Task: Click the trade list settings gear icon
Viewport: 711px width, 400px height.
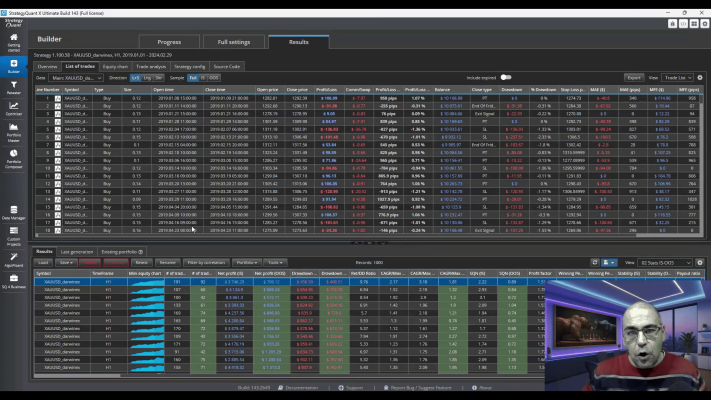Action: [x=700, y=78]
